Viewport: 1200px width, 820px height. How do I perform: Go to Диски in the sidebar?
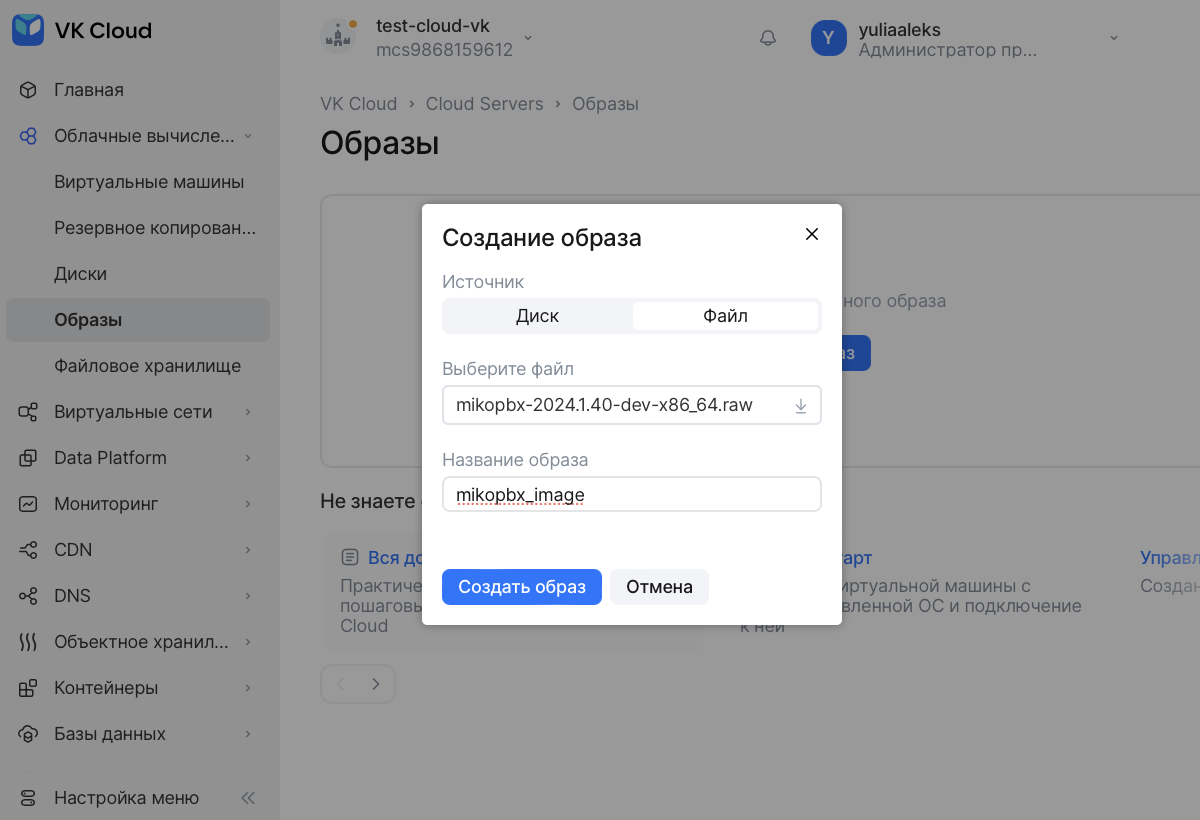(x=81, y=274)
